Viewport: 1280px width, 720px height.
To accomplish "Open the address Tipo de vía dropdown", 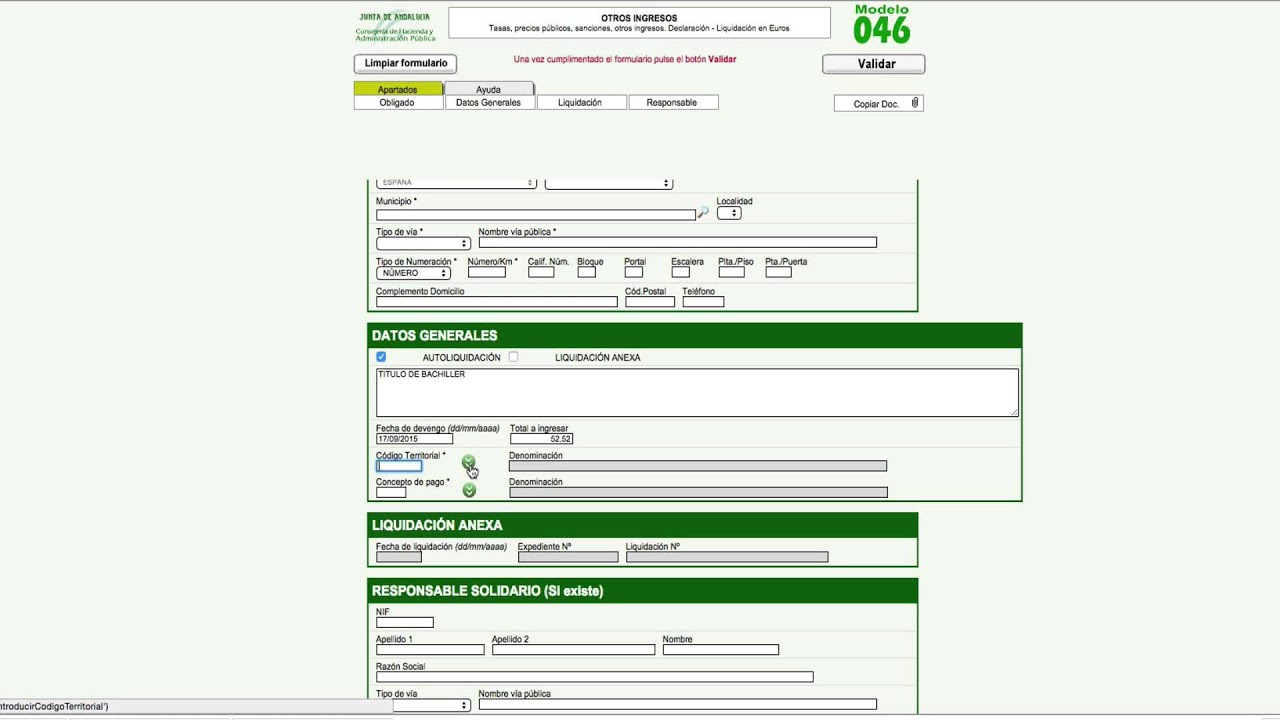I will tap(423, 243).
